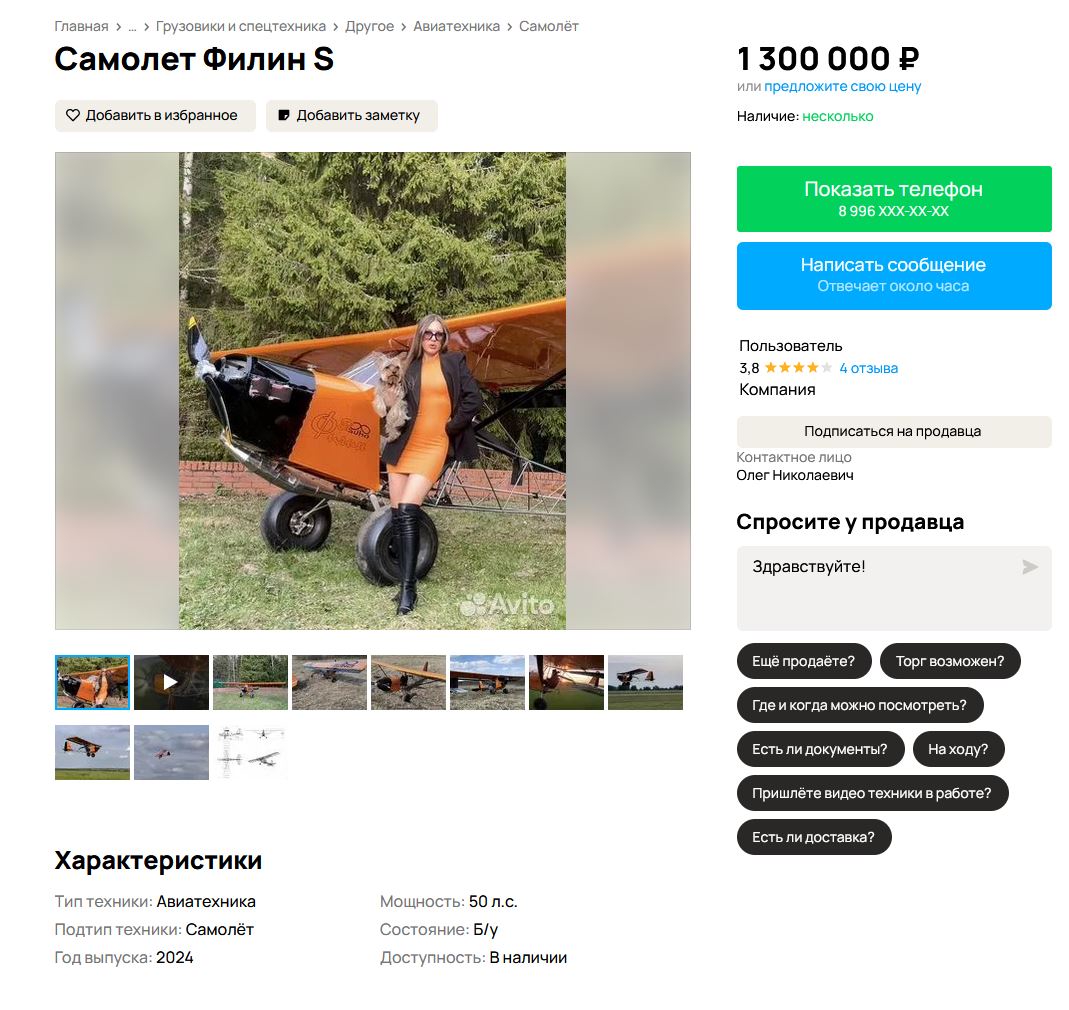Send the message with the arrow icon
The height and width of the screenshot is (1010, 1069).
pyautogui.click(x=1029, y=567)
